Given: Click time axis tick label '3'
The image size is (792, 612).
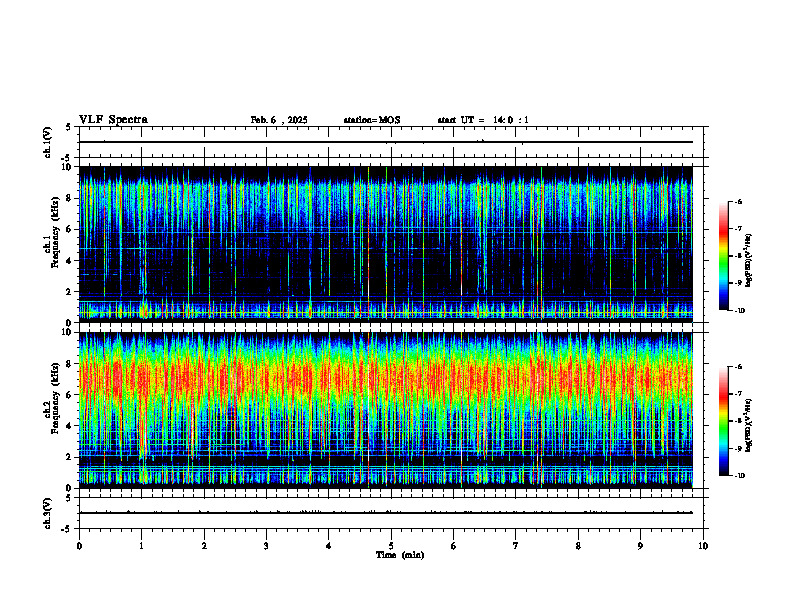Looking at the screenshot, I should 266,546.
